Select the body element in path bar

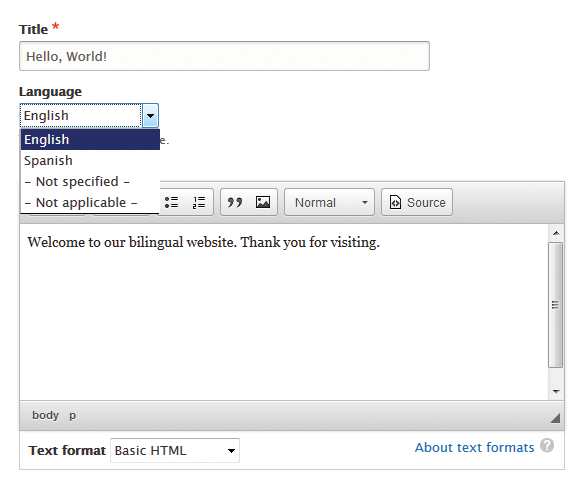coord(45,415)
